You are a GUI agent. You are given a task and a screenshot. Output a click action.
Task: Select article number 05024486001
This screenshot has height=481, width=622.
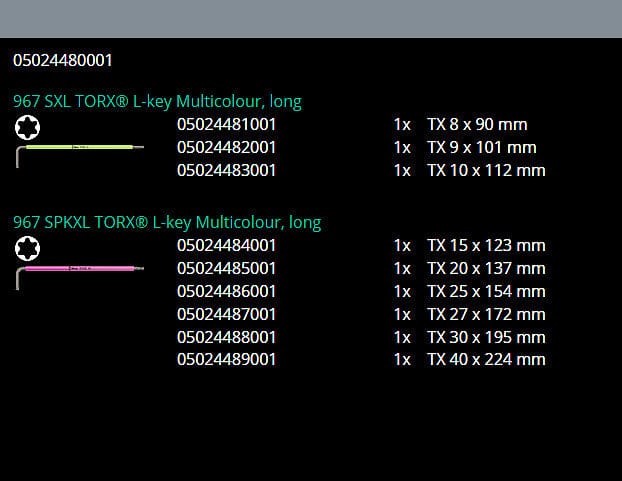(x=227, y=291)
